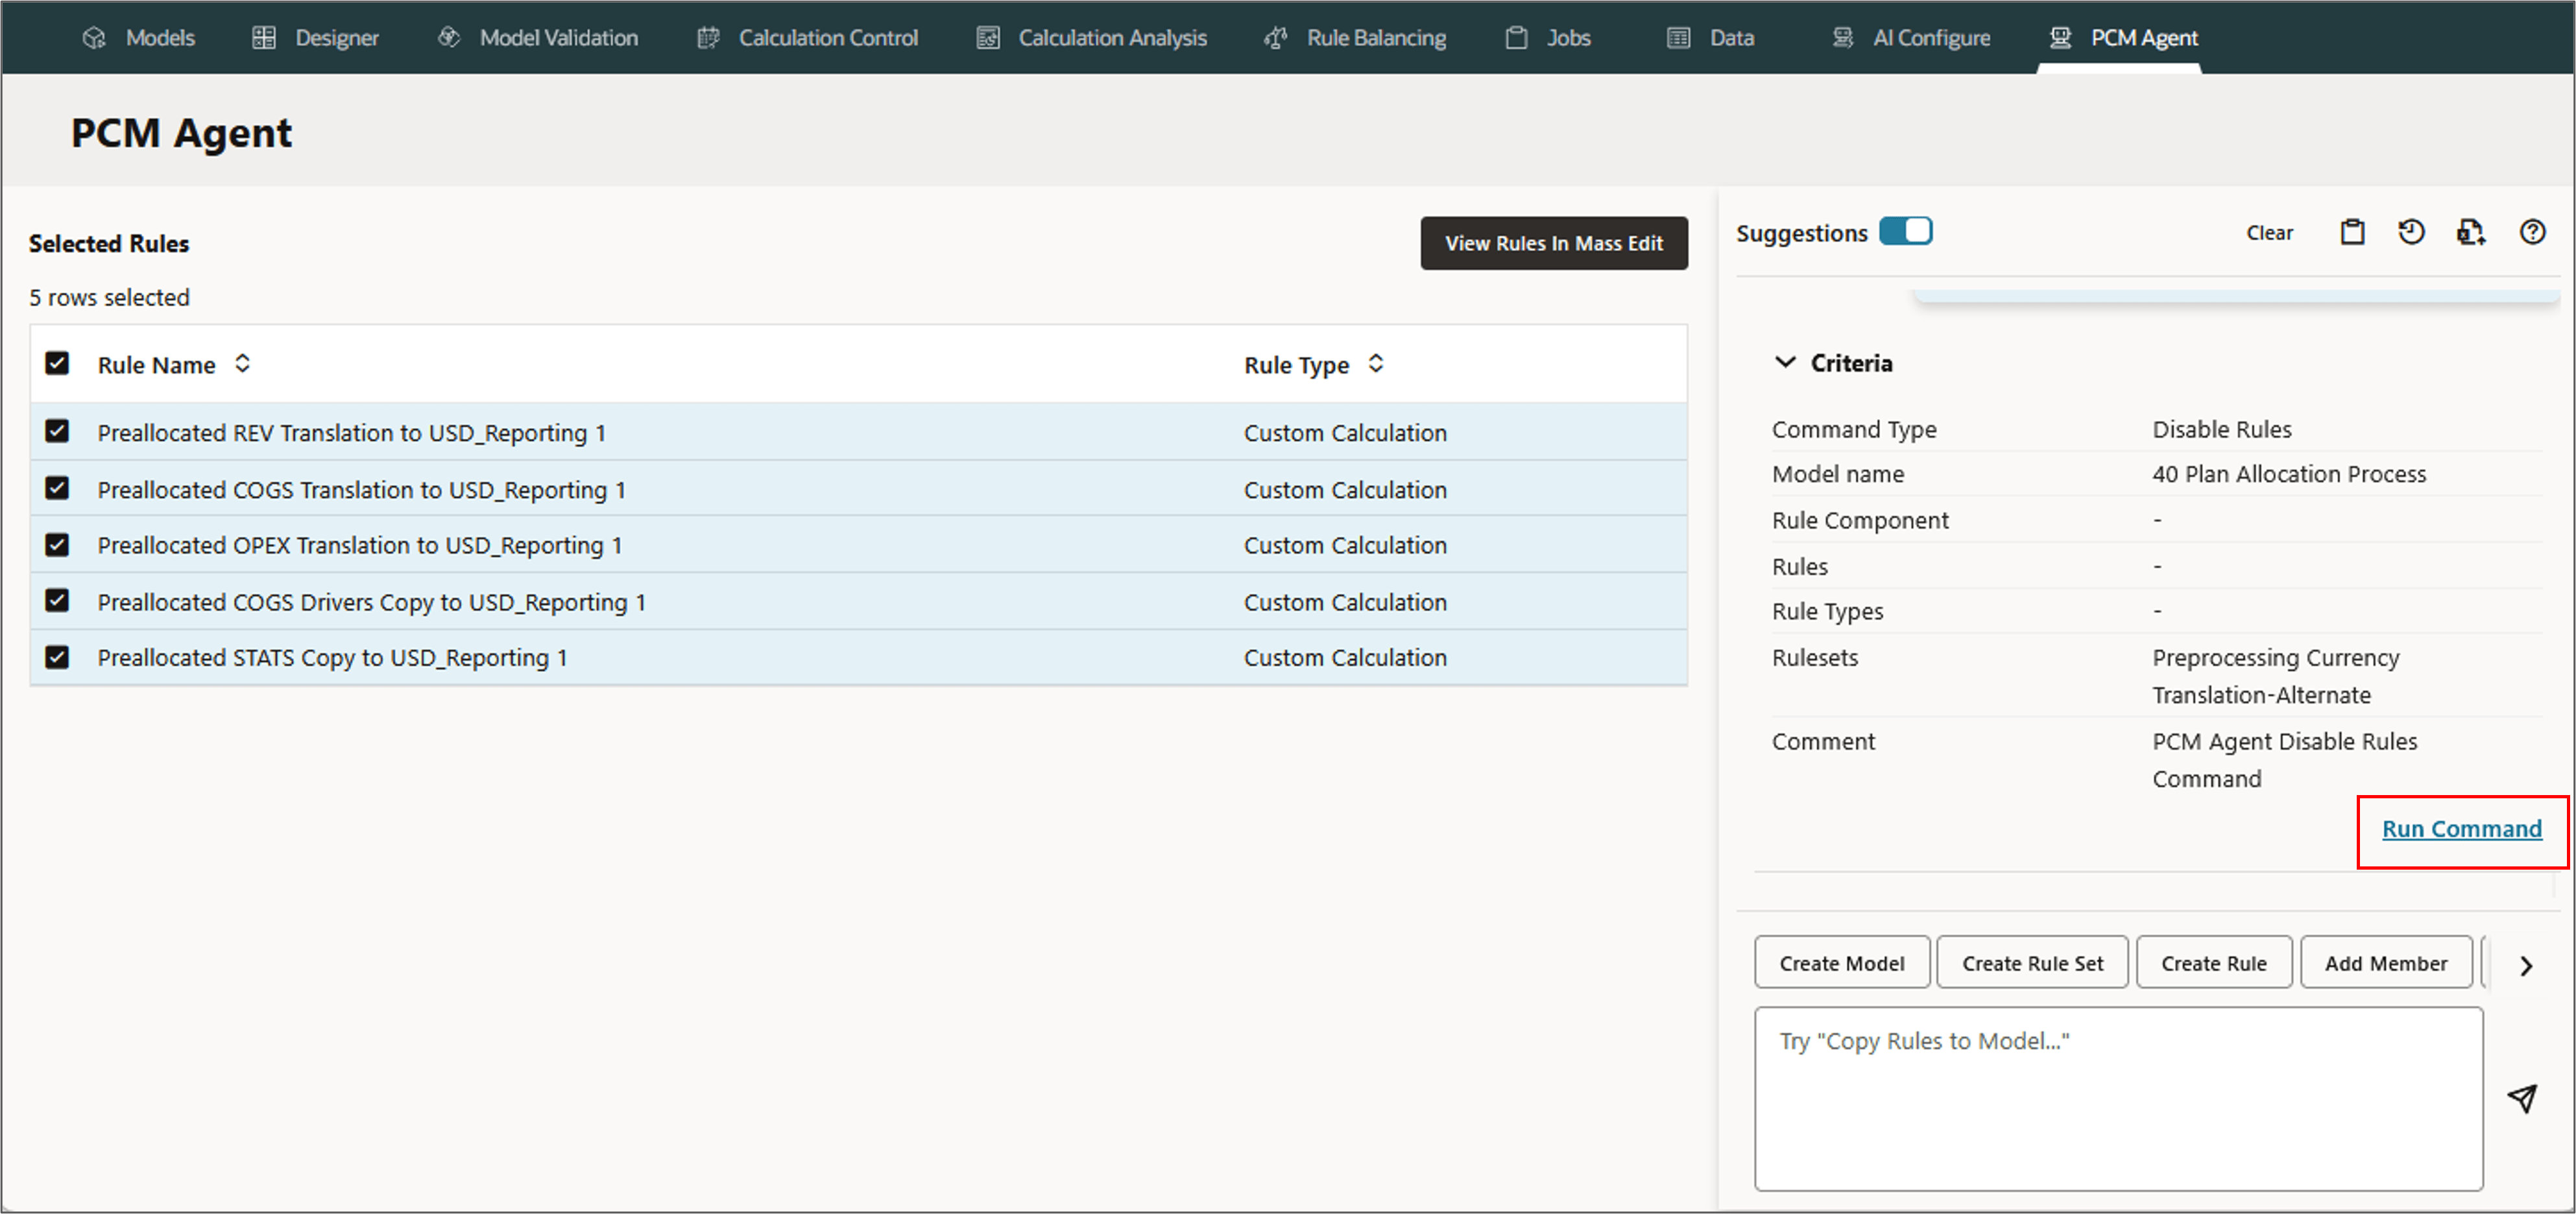This screenshot has height=1214, width=2576.
Task: Click the Create Rule Set suggestion
Action: pyautogui.click(x=2032, y=963)
